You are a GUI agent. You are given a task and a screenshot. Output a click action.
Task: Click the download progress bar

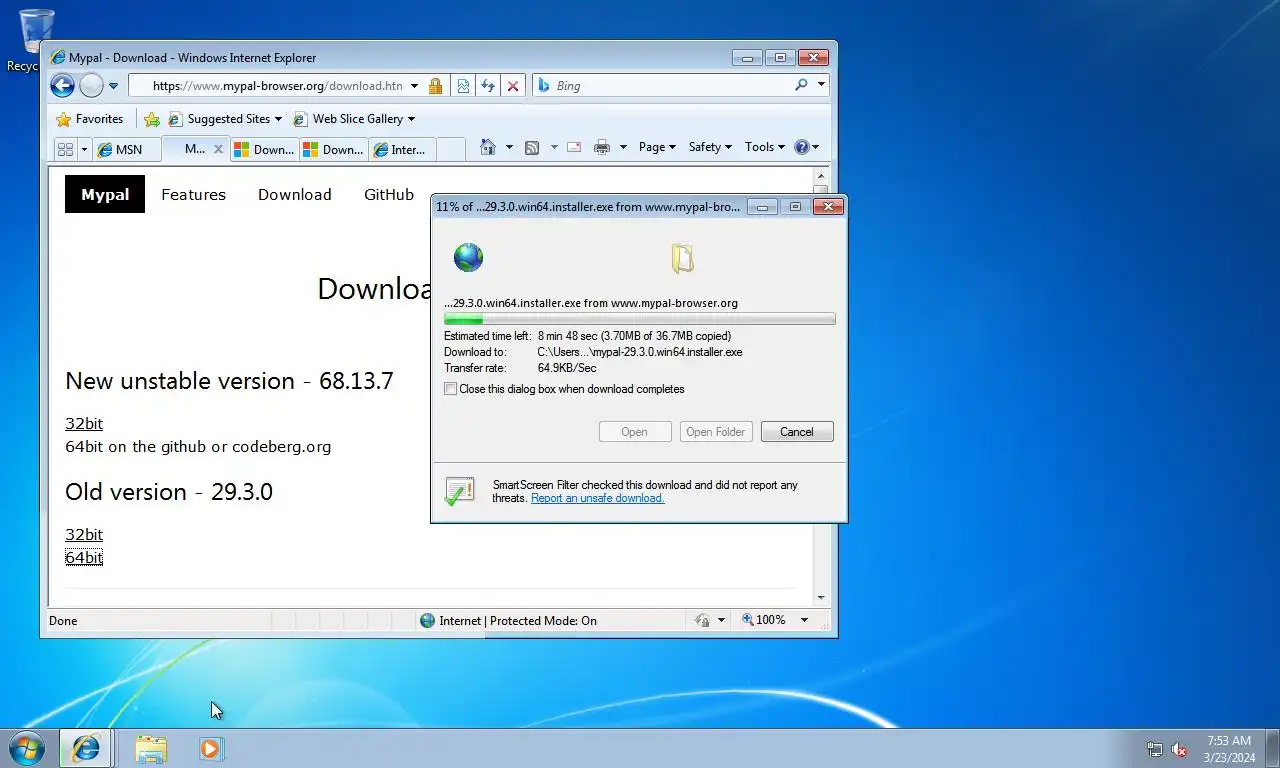coord(640,319)
